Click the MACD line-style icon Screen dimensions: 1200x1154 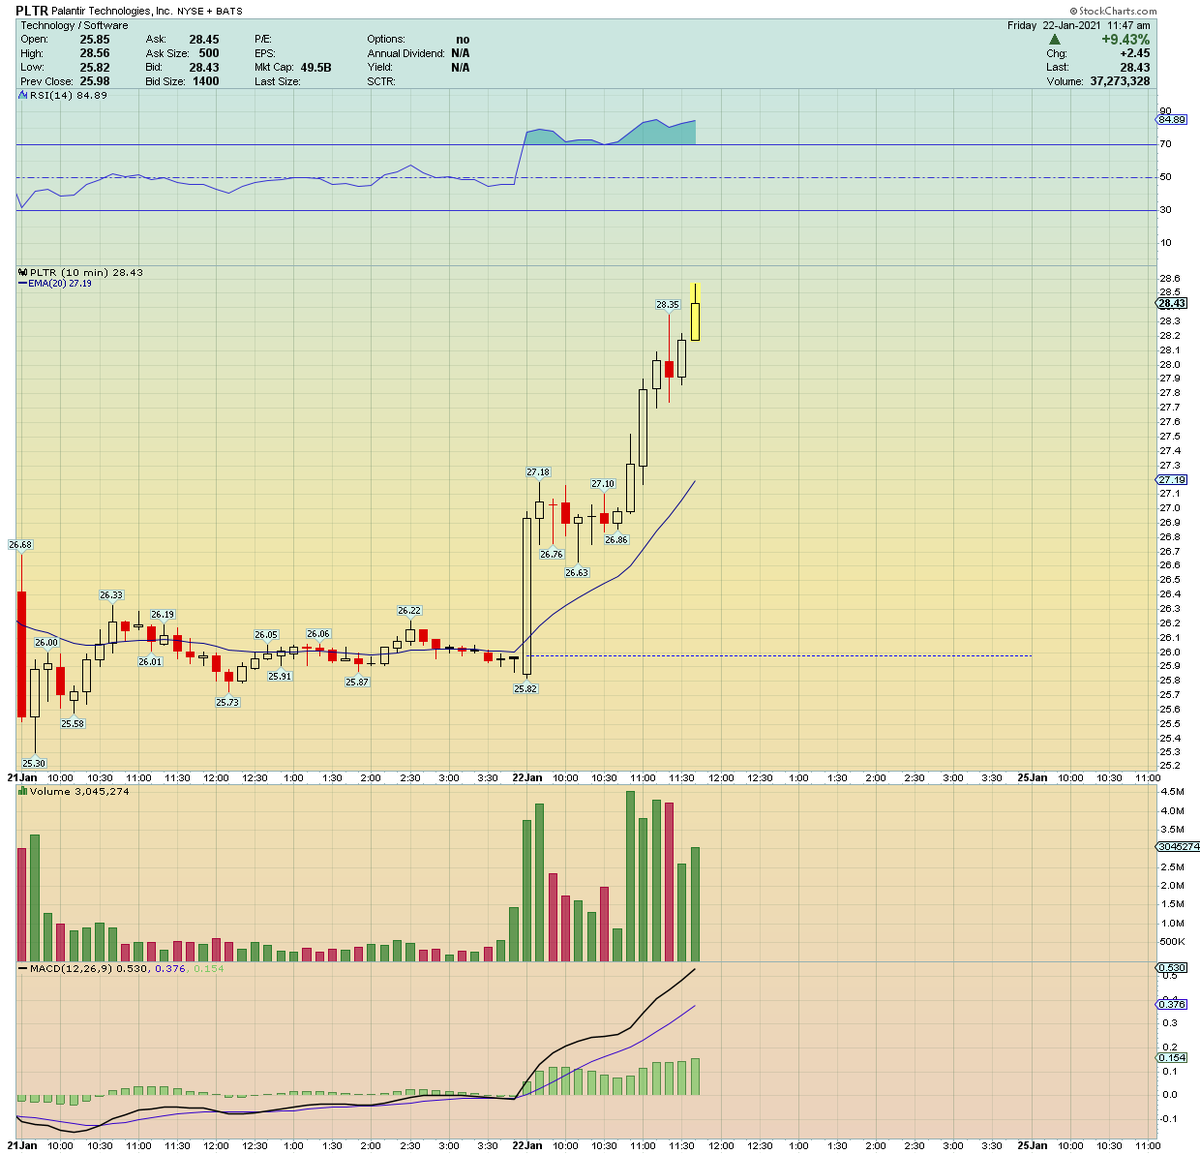pos(21,968)
